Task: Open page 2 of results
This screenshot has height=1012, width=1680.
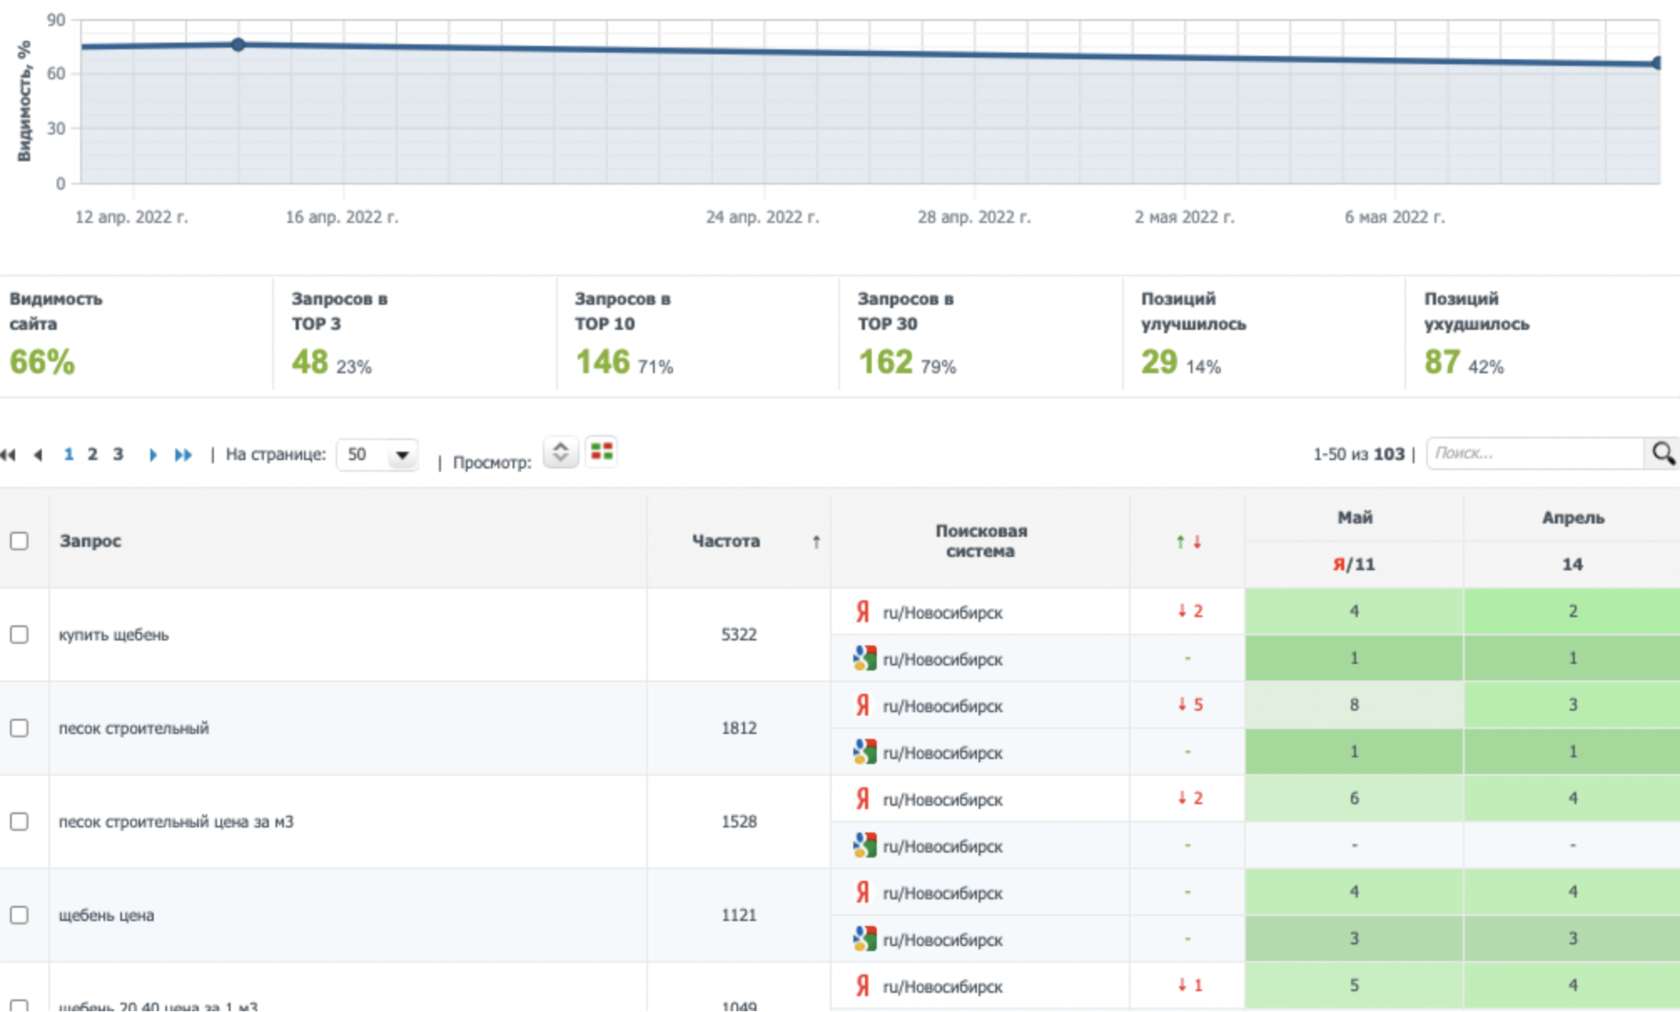Action: tap(93, 454)
